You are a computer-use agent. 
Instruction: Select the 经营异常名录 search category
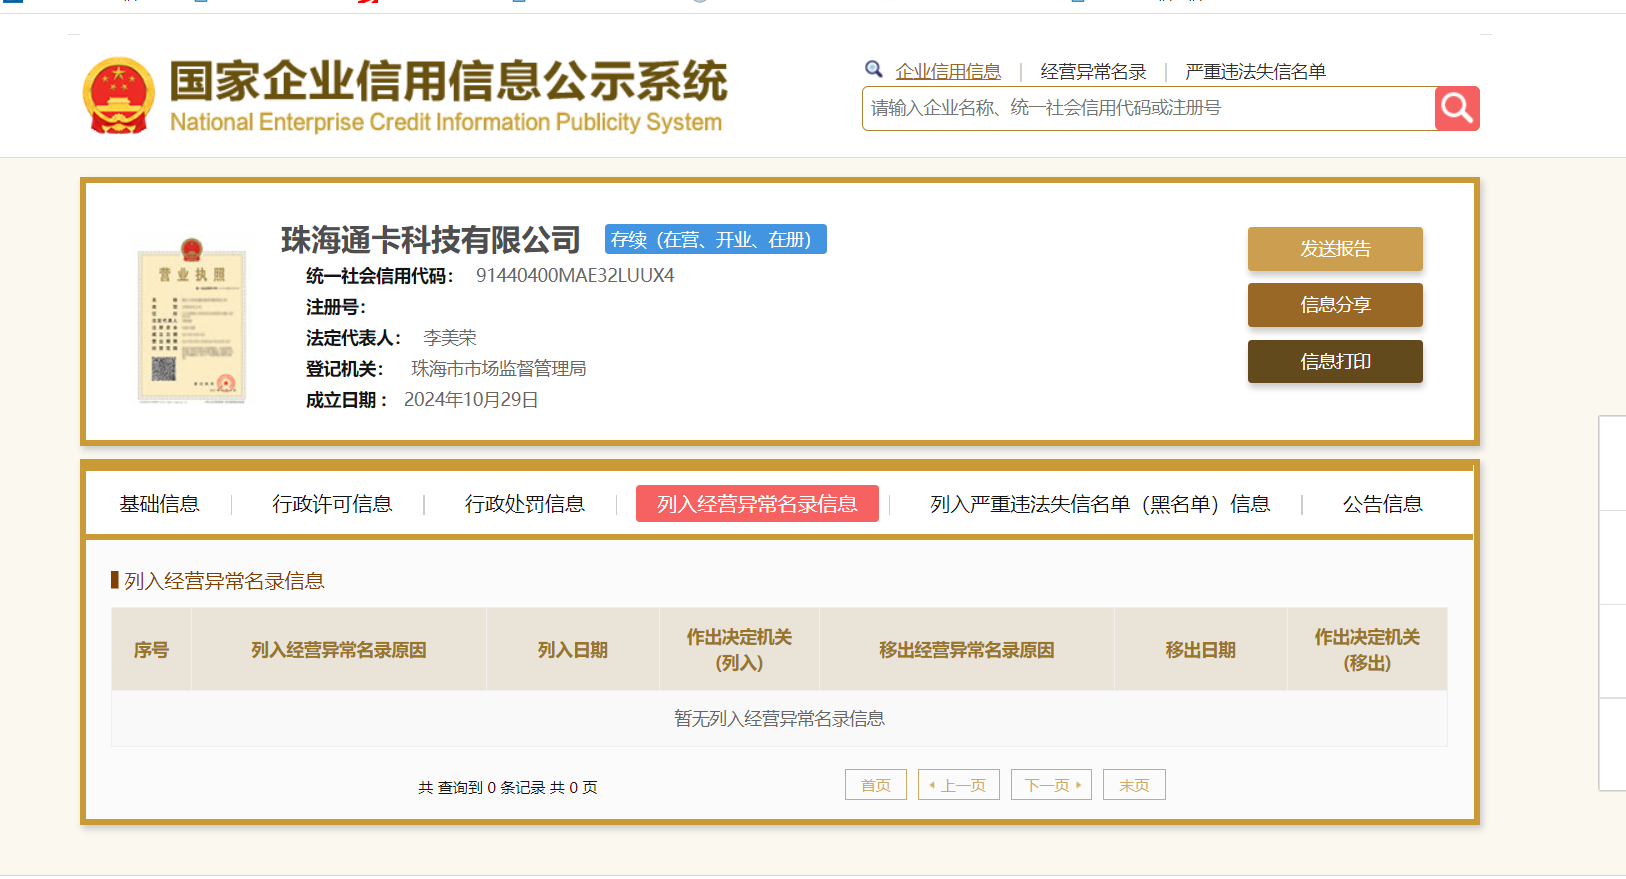(1093, 72)
